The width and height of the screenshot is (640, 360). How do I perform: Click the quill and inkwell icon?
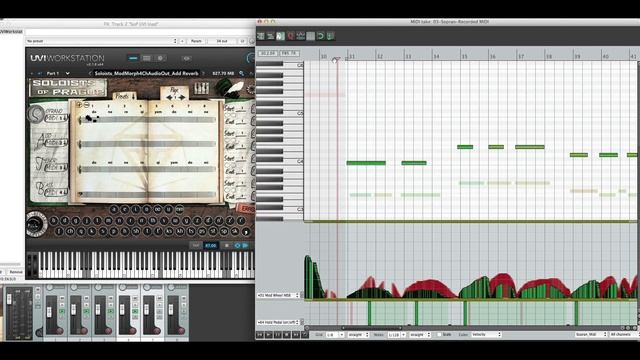click(x=231, y=88)
